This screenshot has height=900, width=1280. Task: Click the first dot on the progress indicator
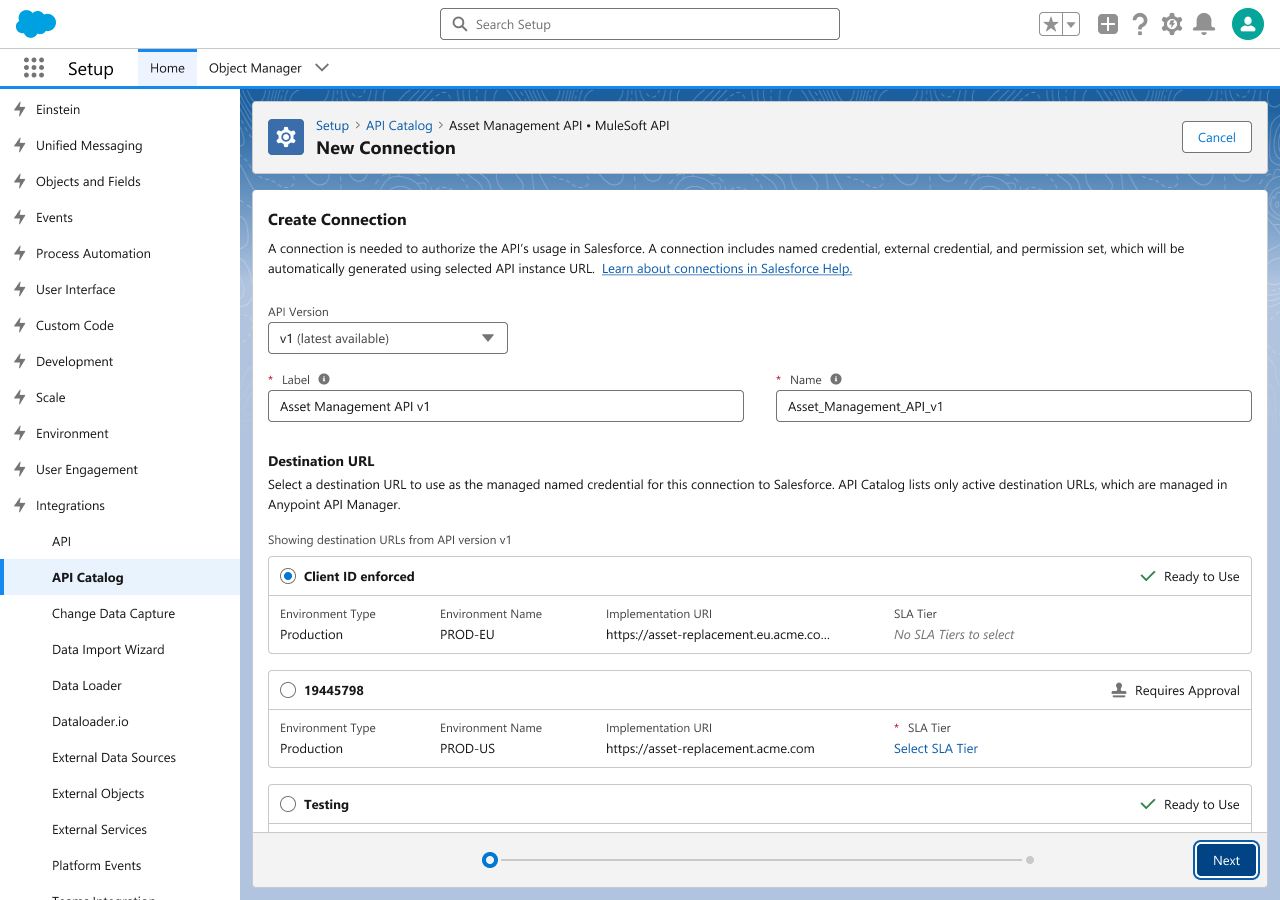pyautogui.click(x=490, y=859)
